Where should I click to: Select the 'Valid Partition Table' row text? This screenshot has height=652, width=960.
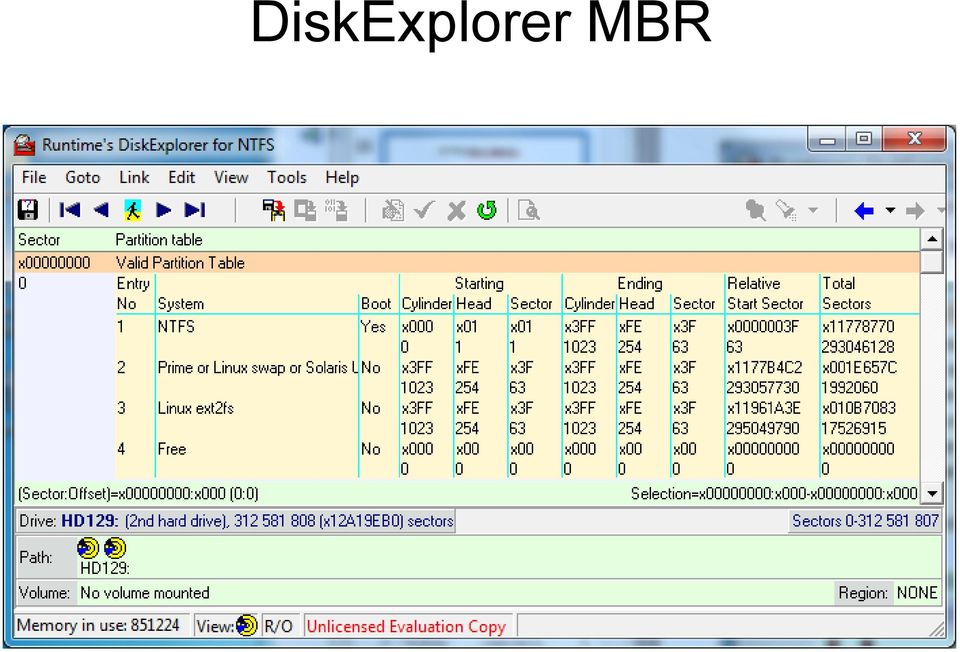tap(180, 263)
